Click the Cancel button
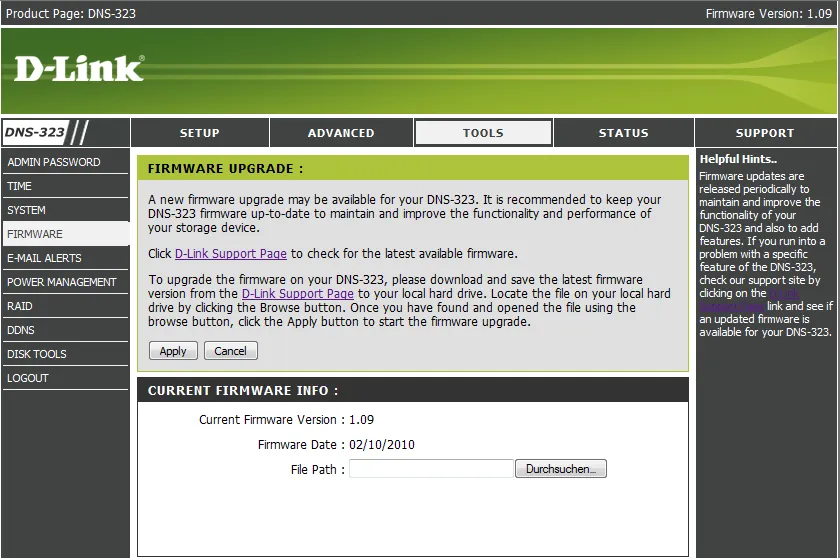Viewport: 840px width, 558px height. pos(230,351)
